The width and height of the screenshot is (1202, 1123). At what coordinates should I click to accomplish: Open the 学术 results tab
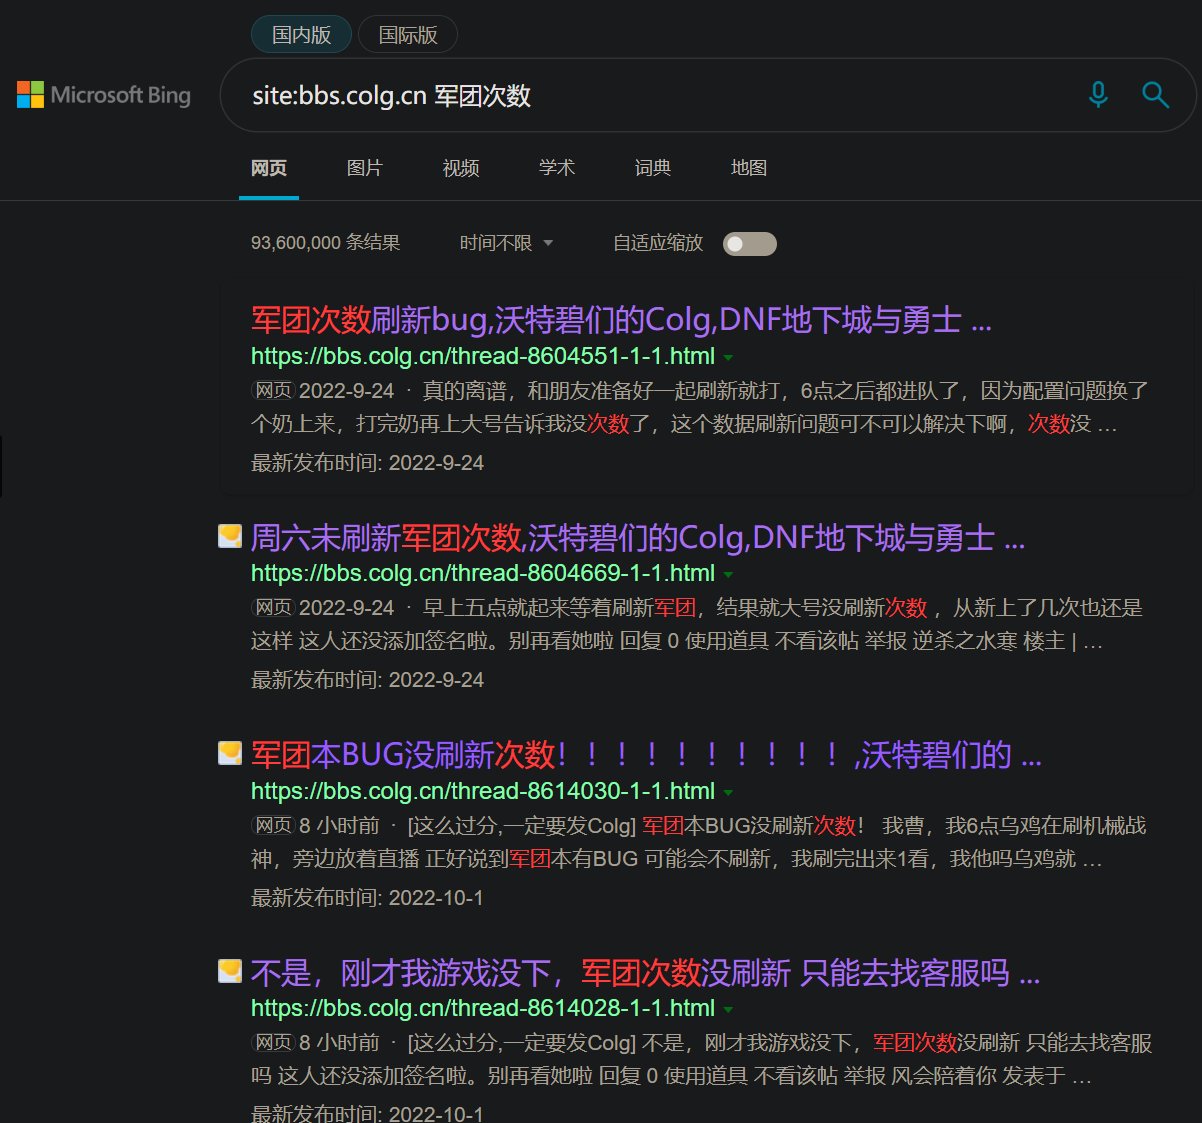[x=557, y=168]
